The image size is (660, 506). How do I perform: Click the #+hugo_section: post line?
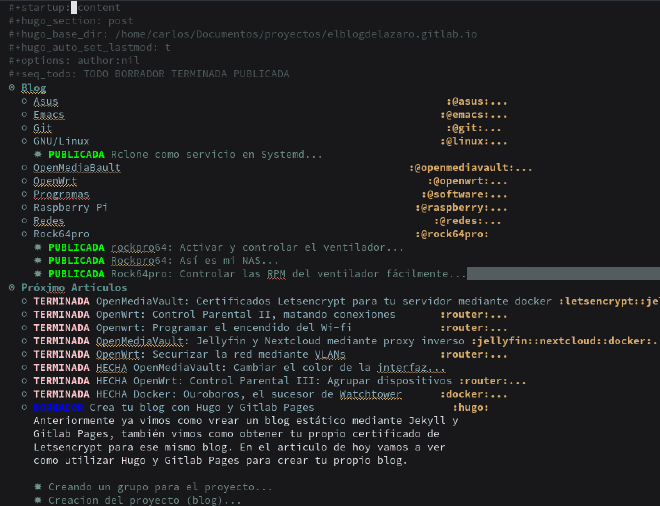pos(71,21)
